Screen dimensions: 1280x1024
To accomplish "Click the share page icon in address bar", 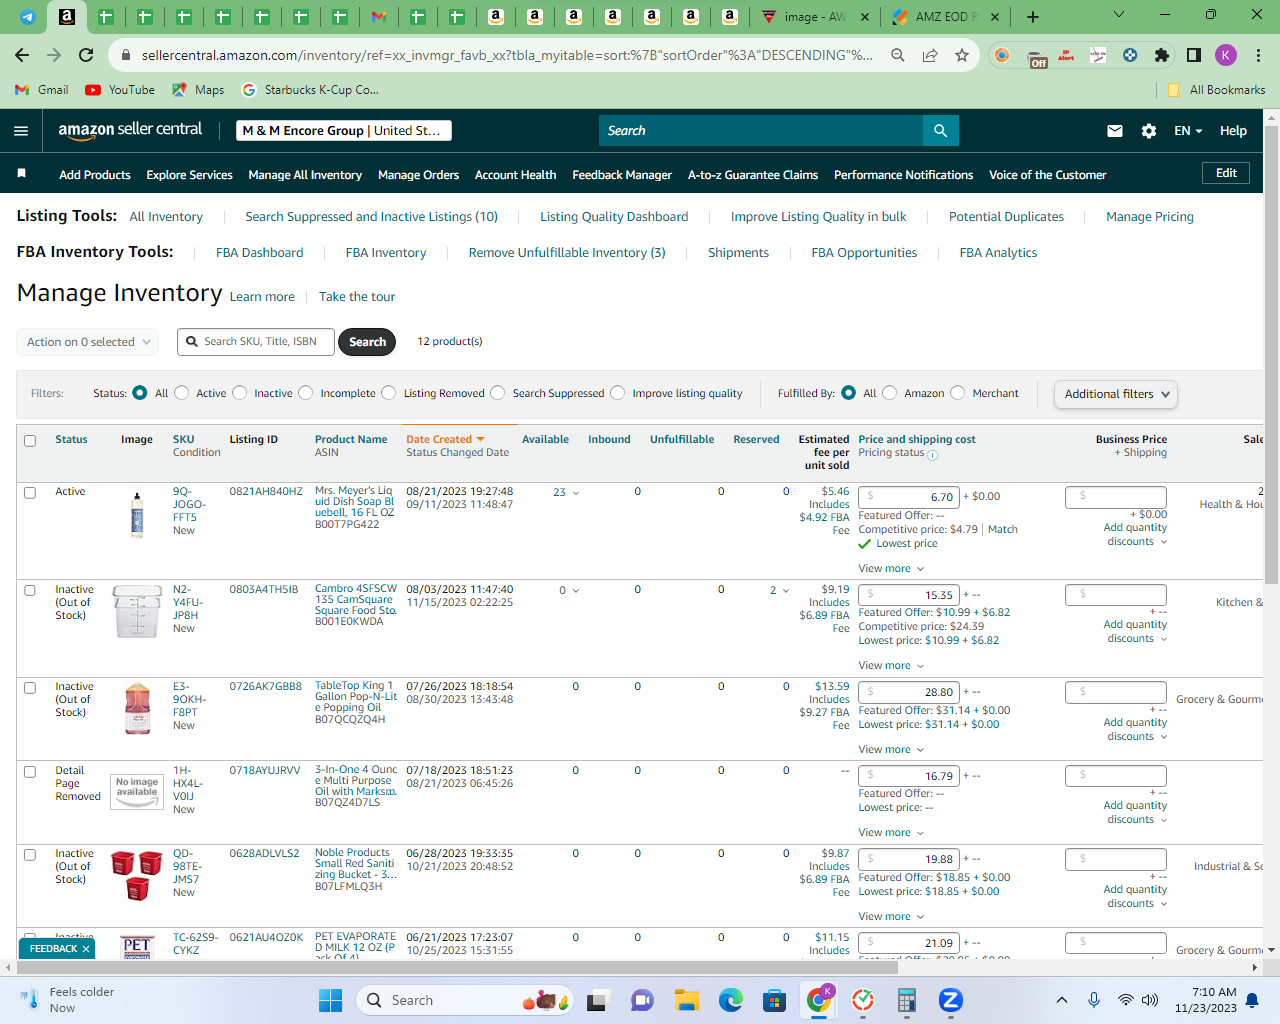I will click(930, 55).
